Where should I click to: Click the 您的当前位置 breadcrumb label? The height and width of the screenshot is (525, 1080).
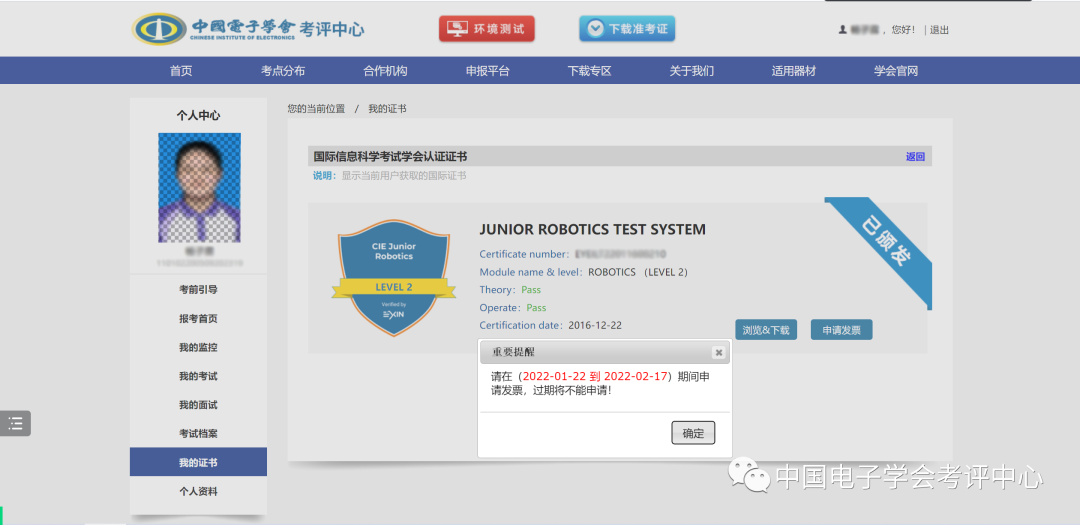tap(316, 109)
